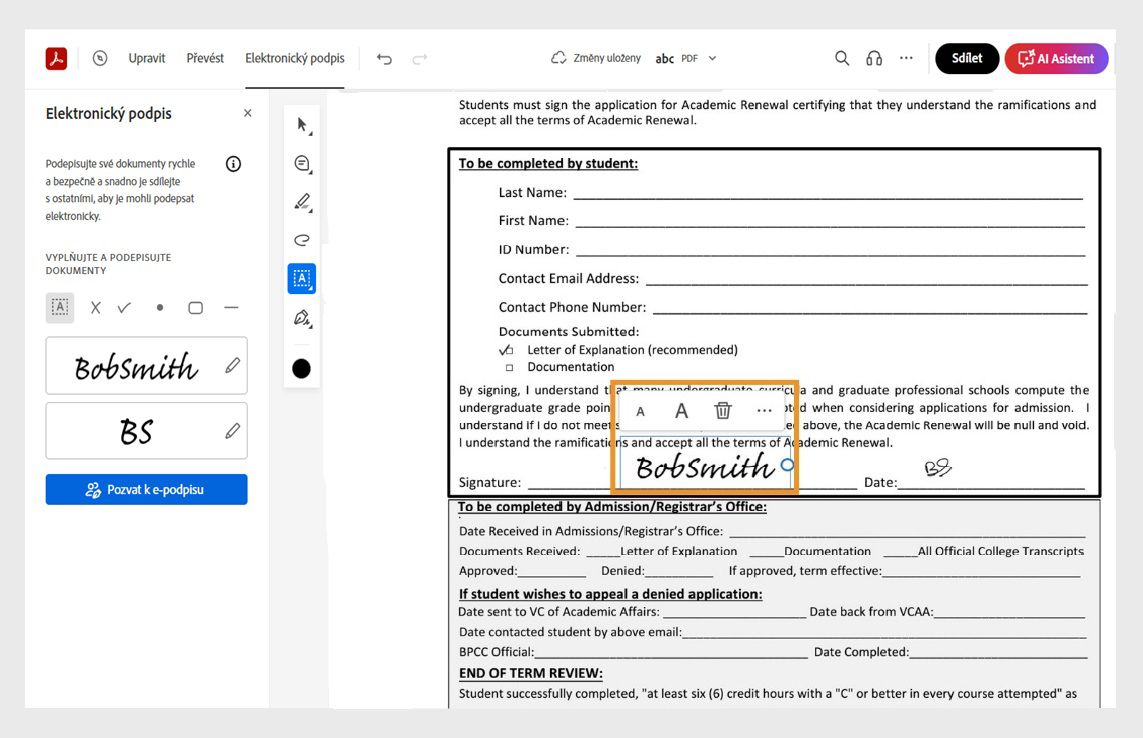Image resolution: width=1143 pixels, height=738 pixels.
Task: Click the cloud Změny uloženy status
Action: (x=596, y=58)
